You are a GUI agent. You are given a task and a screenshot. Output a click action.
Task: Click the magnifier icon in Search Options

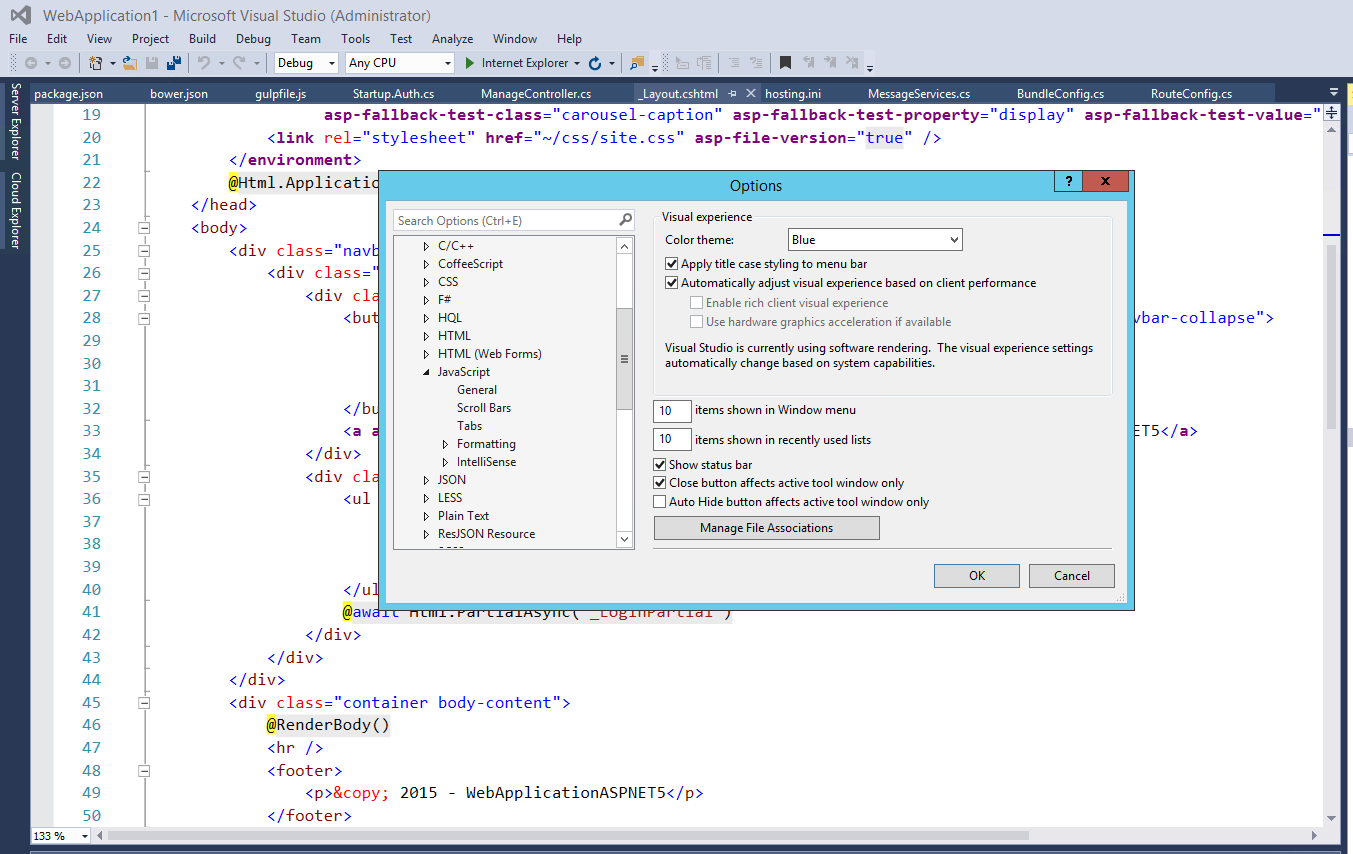(625, 220)
